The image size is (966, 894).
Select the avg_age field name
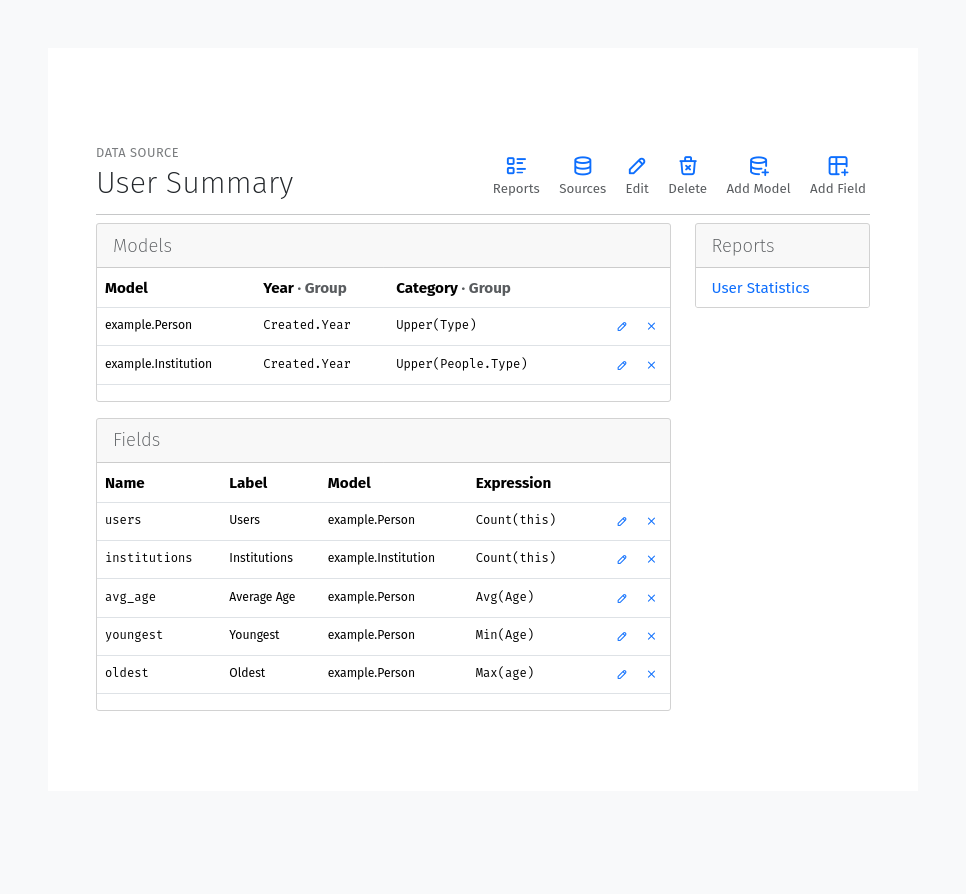click(x=130, y=597)
